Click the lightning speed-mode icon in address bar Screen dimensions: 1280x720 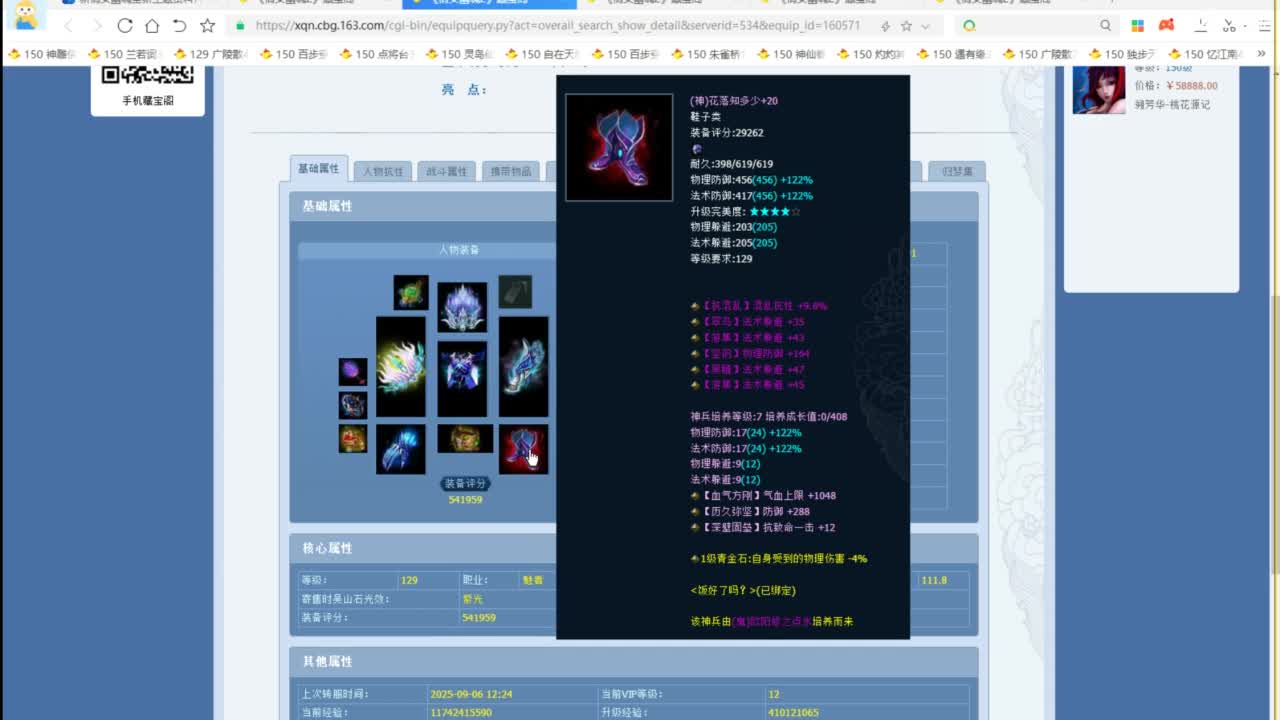point(885,26)
